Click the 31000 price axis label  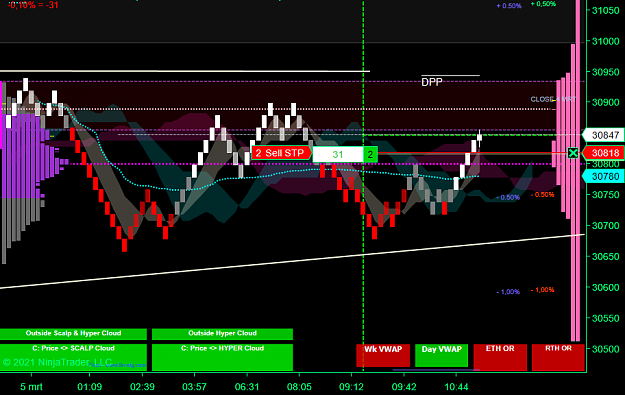click(605, 41)
